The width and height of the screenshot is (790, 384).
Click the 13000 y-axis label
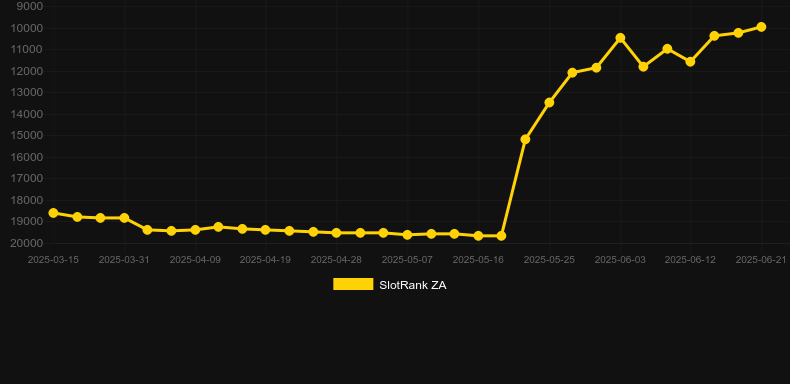point(27,92)
